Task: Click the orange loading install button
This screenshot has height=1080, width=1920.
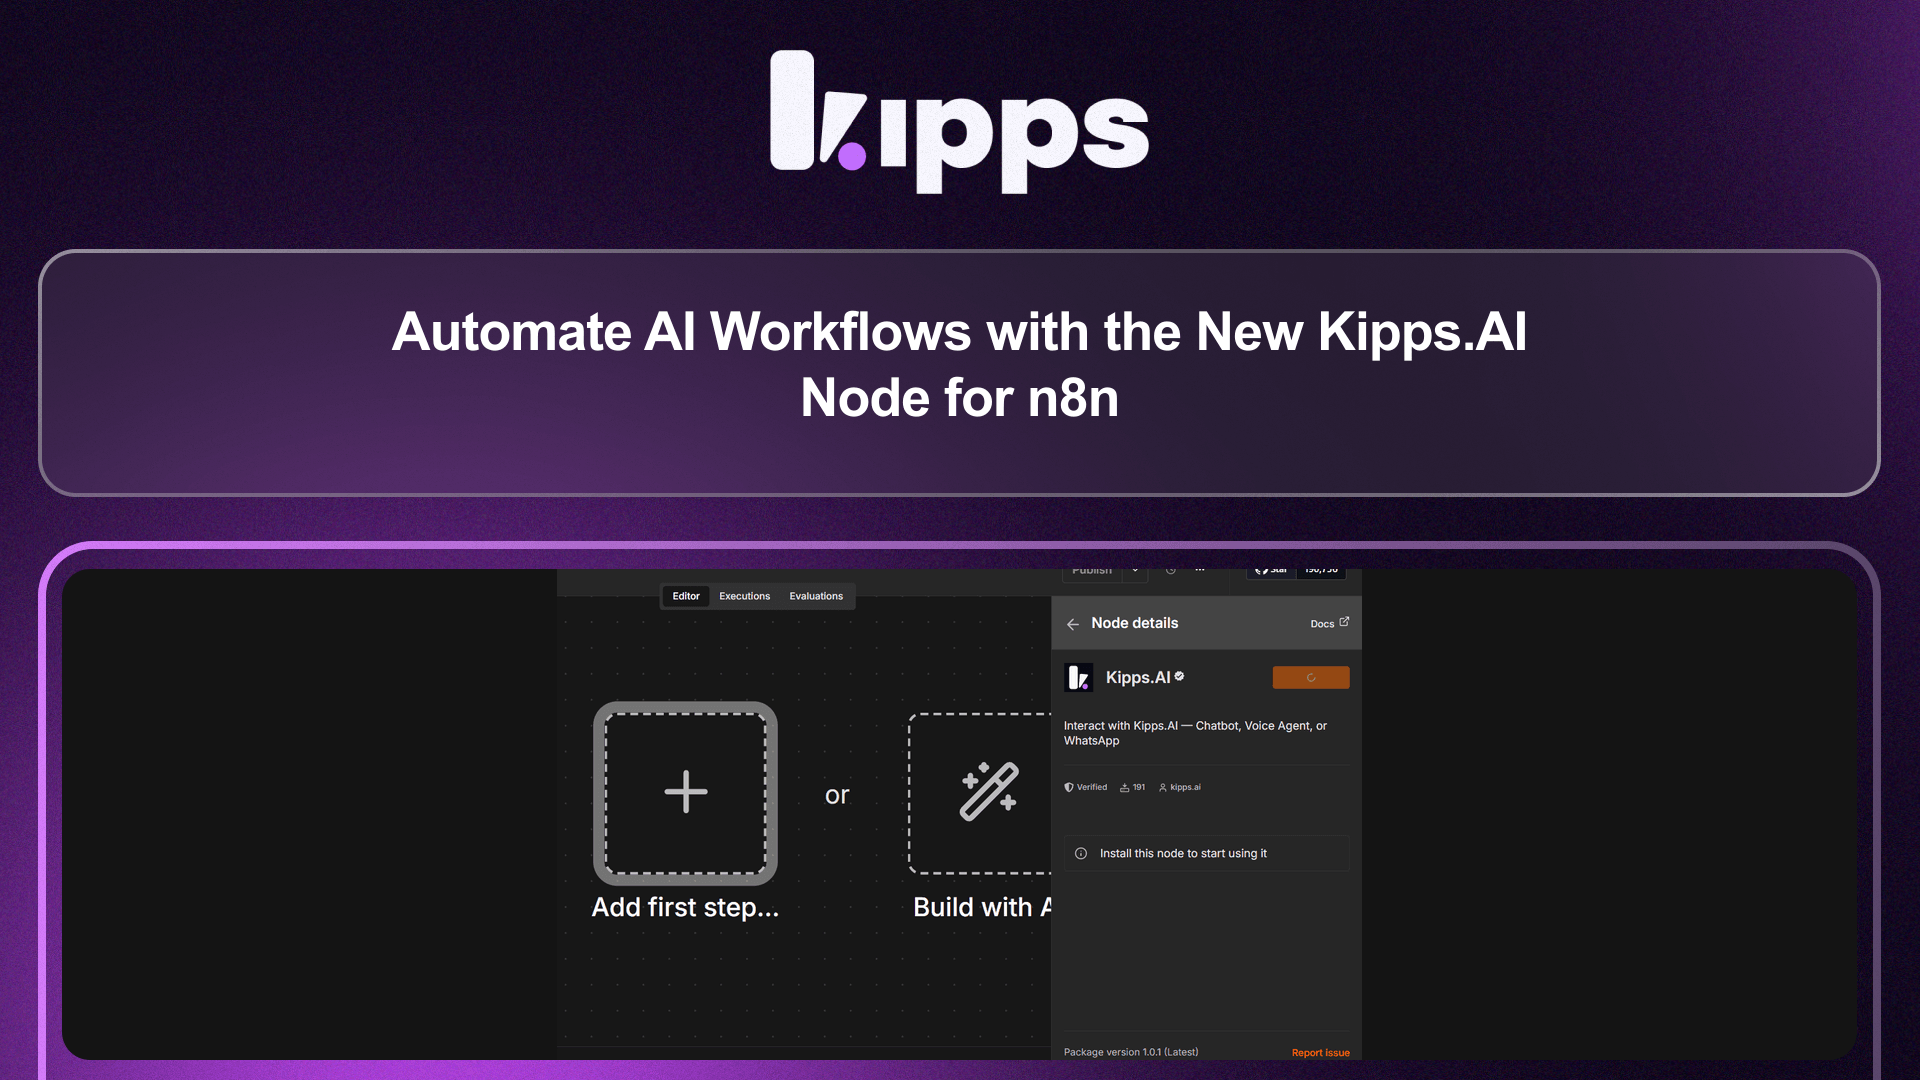Action: pyautogui.click(x=1310, y=678)
